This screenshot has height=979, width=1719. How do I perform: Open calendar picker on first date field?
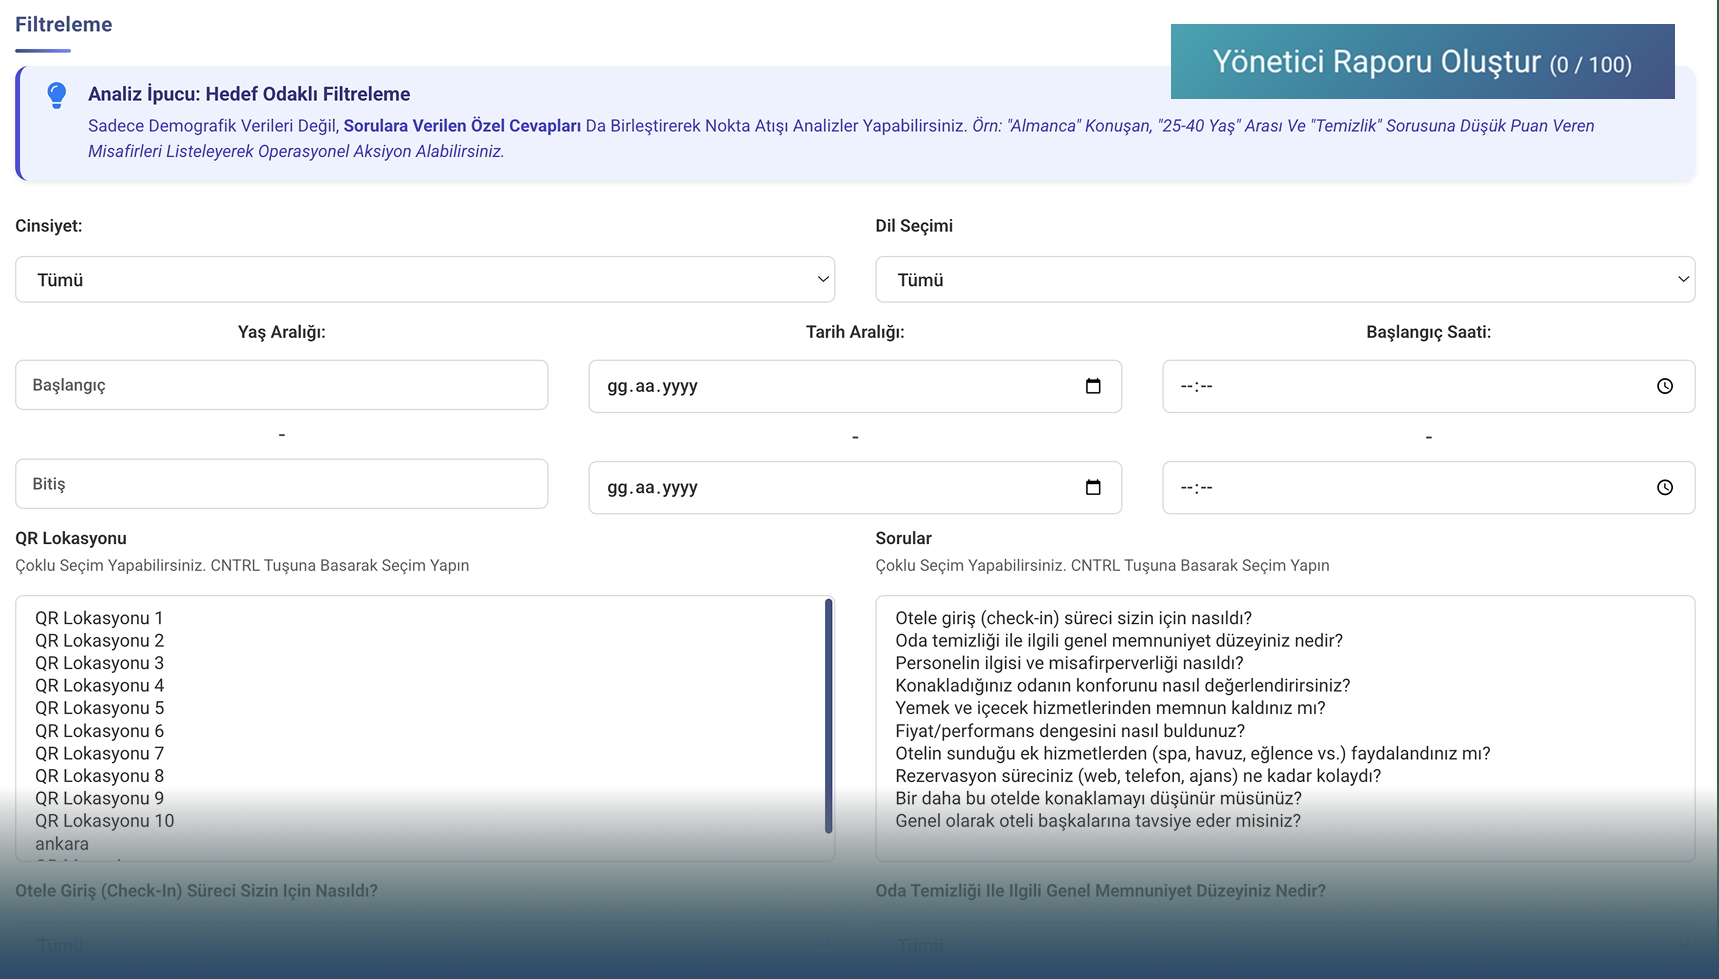pyautogui.click(x=1093, y=386)
